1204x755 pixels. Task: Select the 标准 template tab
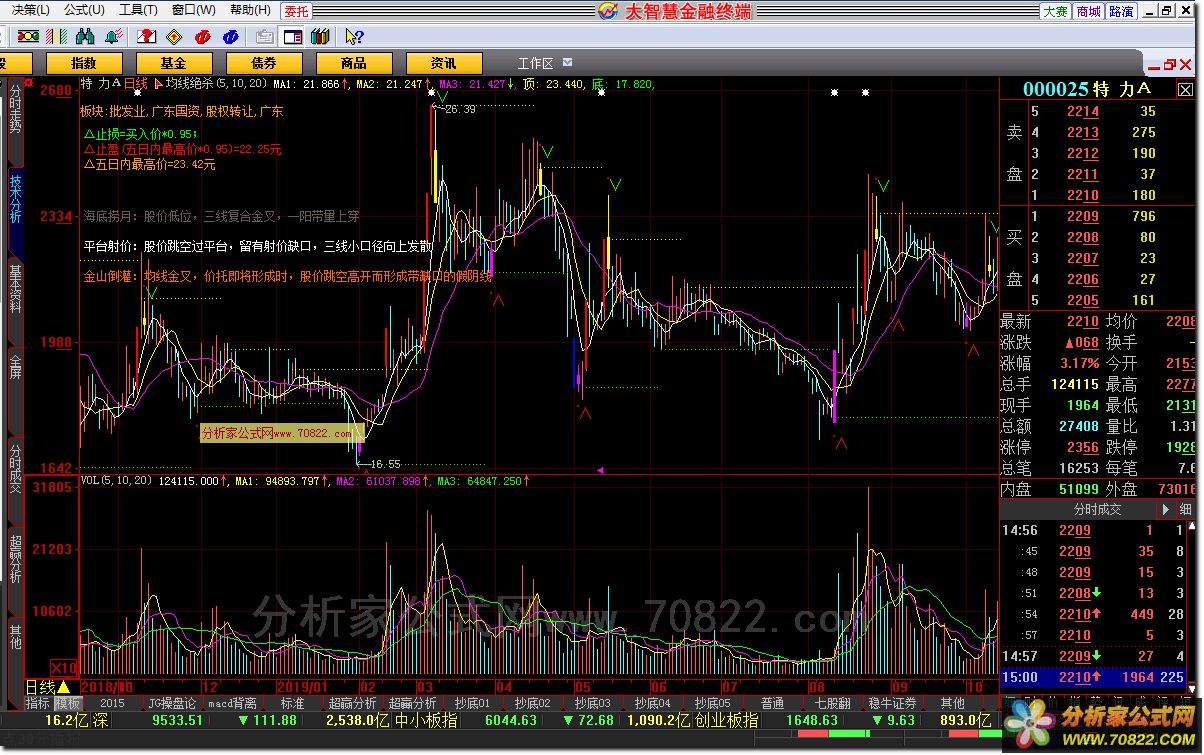click(x=292, y=703)
